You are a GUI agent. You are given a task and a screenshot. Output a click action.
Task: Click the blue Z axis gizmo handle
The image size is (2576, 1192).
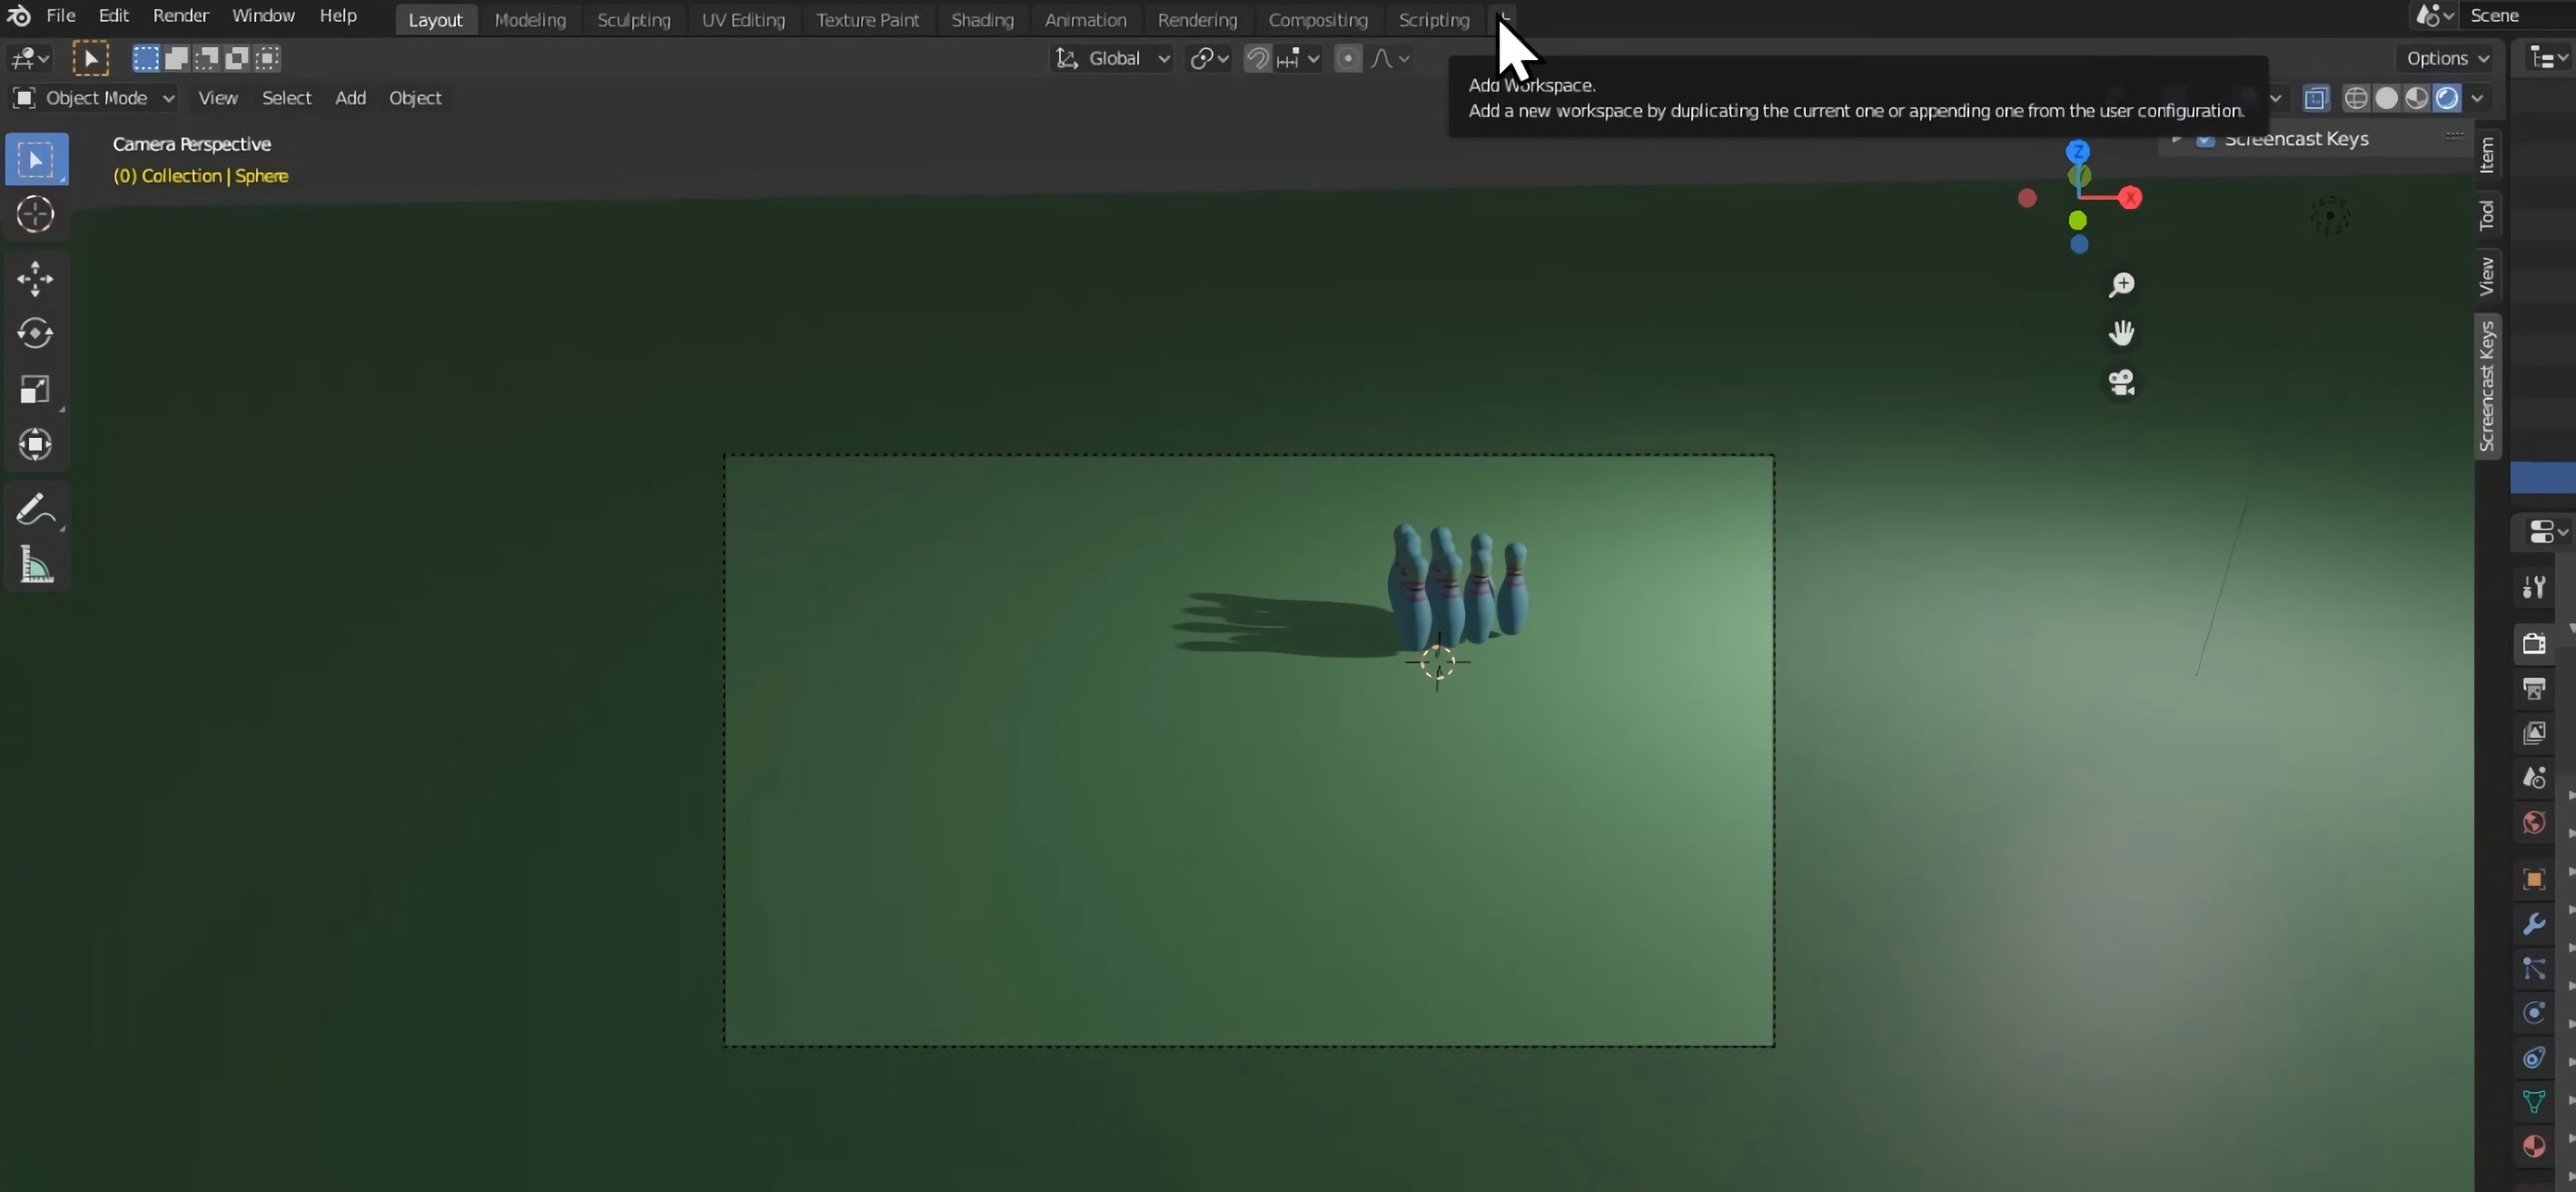(x=2078, y=152)
